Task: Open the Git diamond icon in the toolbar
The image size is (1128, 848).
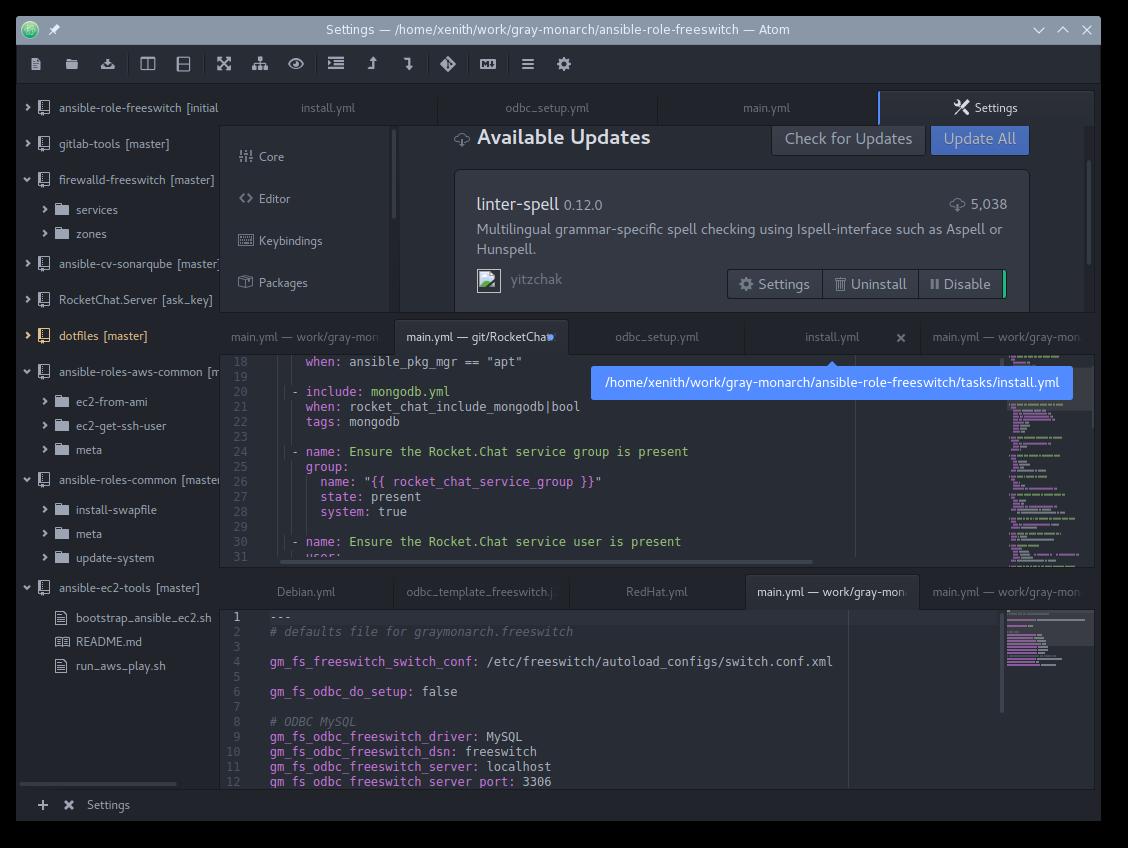Action: click(x=447, y=64)
